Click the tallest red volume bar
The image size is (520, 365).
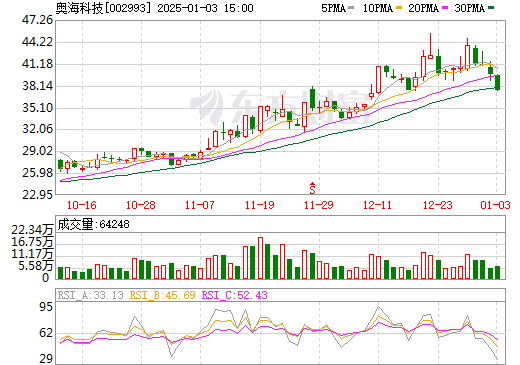click(260, 258)
